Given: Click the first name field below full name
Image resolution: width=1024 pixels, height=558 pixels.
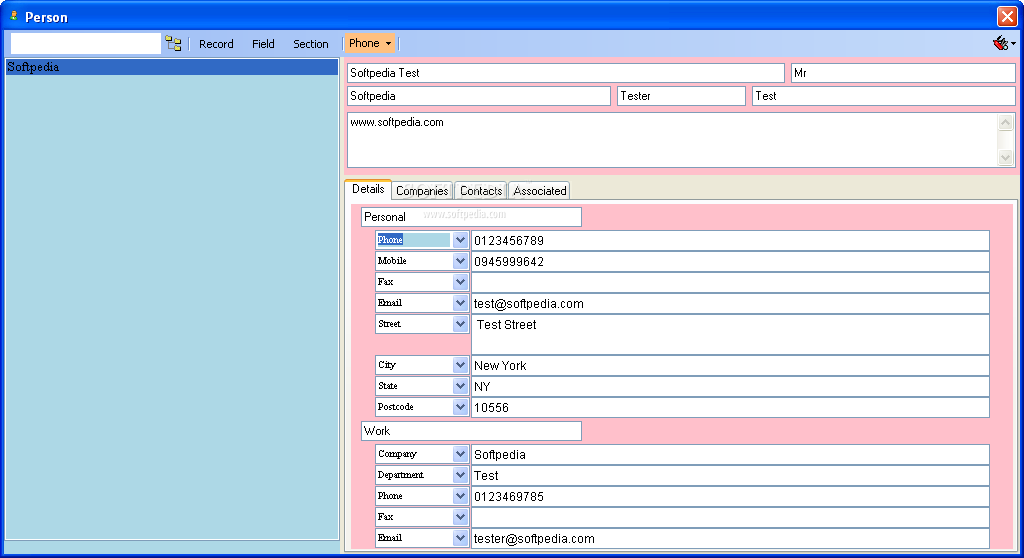Looking at the screenshot, I should tap(479, 96).
